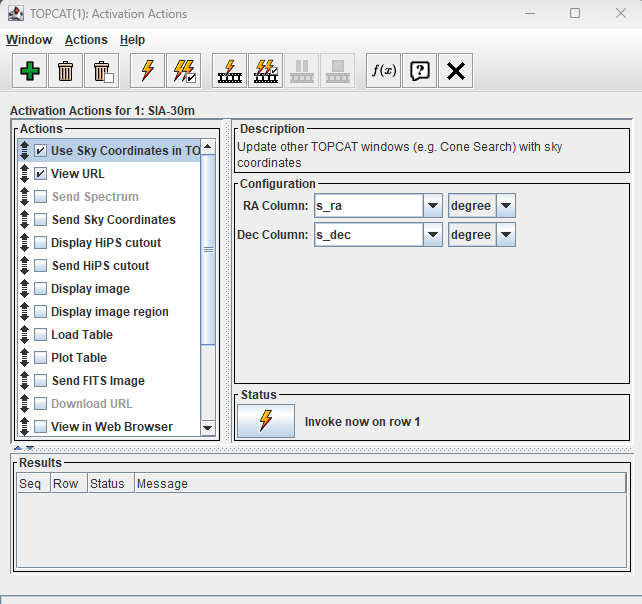The height and width of the screenshot is (604, 642).
Task: Open the Help menu
Action: pyautogui.click(x=132, y=40)
